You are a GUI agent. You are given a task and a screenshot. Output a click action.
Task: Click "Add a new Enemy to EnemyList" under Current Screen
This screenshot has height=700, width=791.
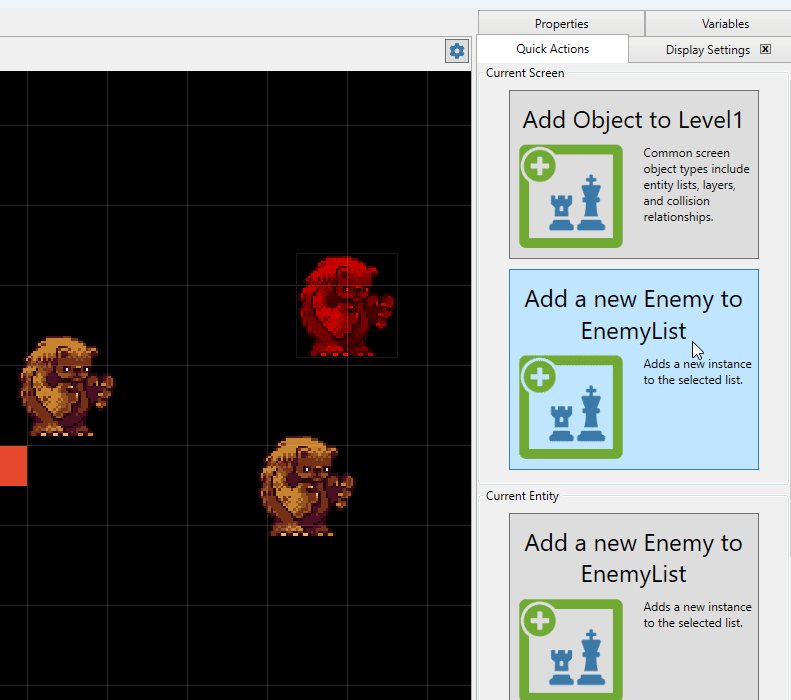click(x=633, y=313)
